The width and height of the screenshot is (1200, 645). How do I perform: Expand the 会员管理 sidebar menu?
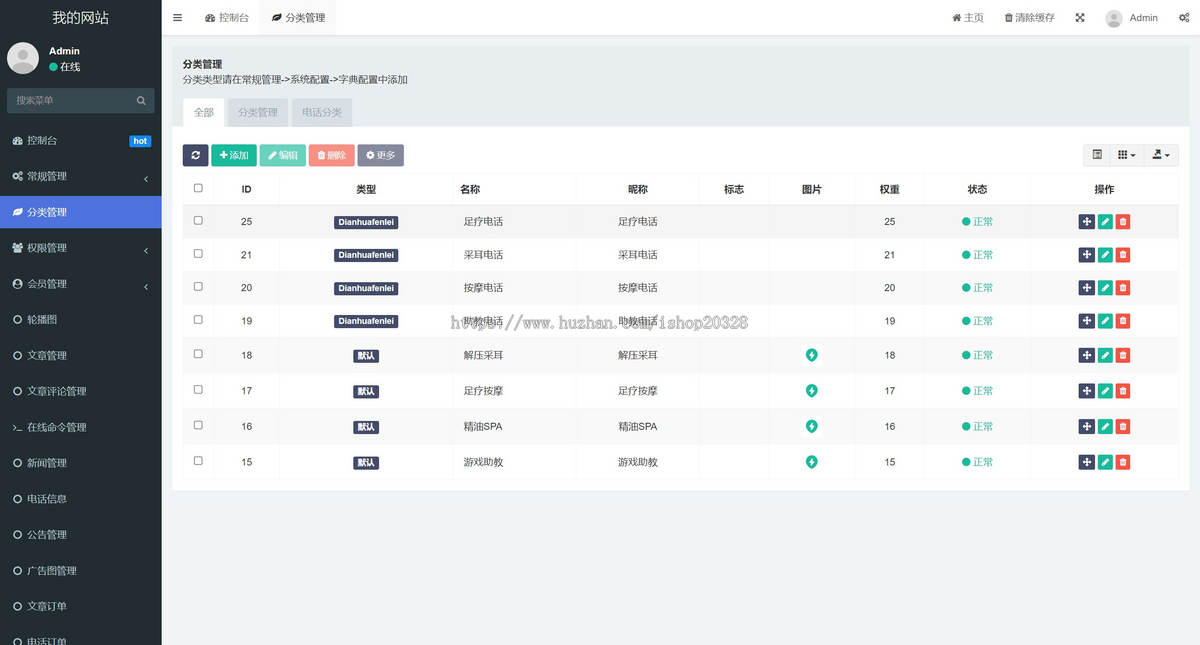(80, 284)
